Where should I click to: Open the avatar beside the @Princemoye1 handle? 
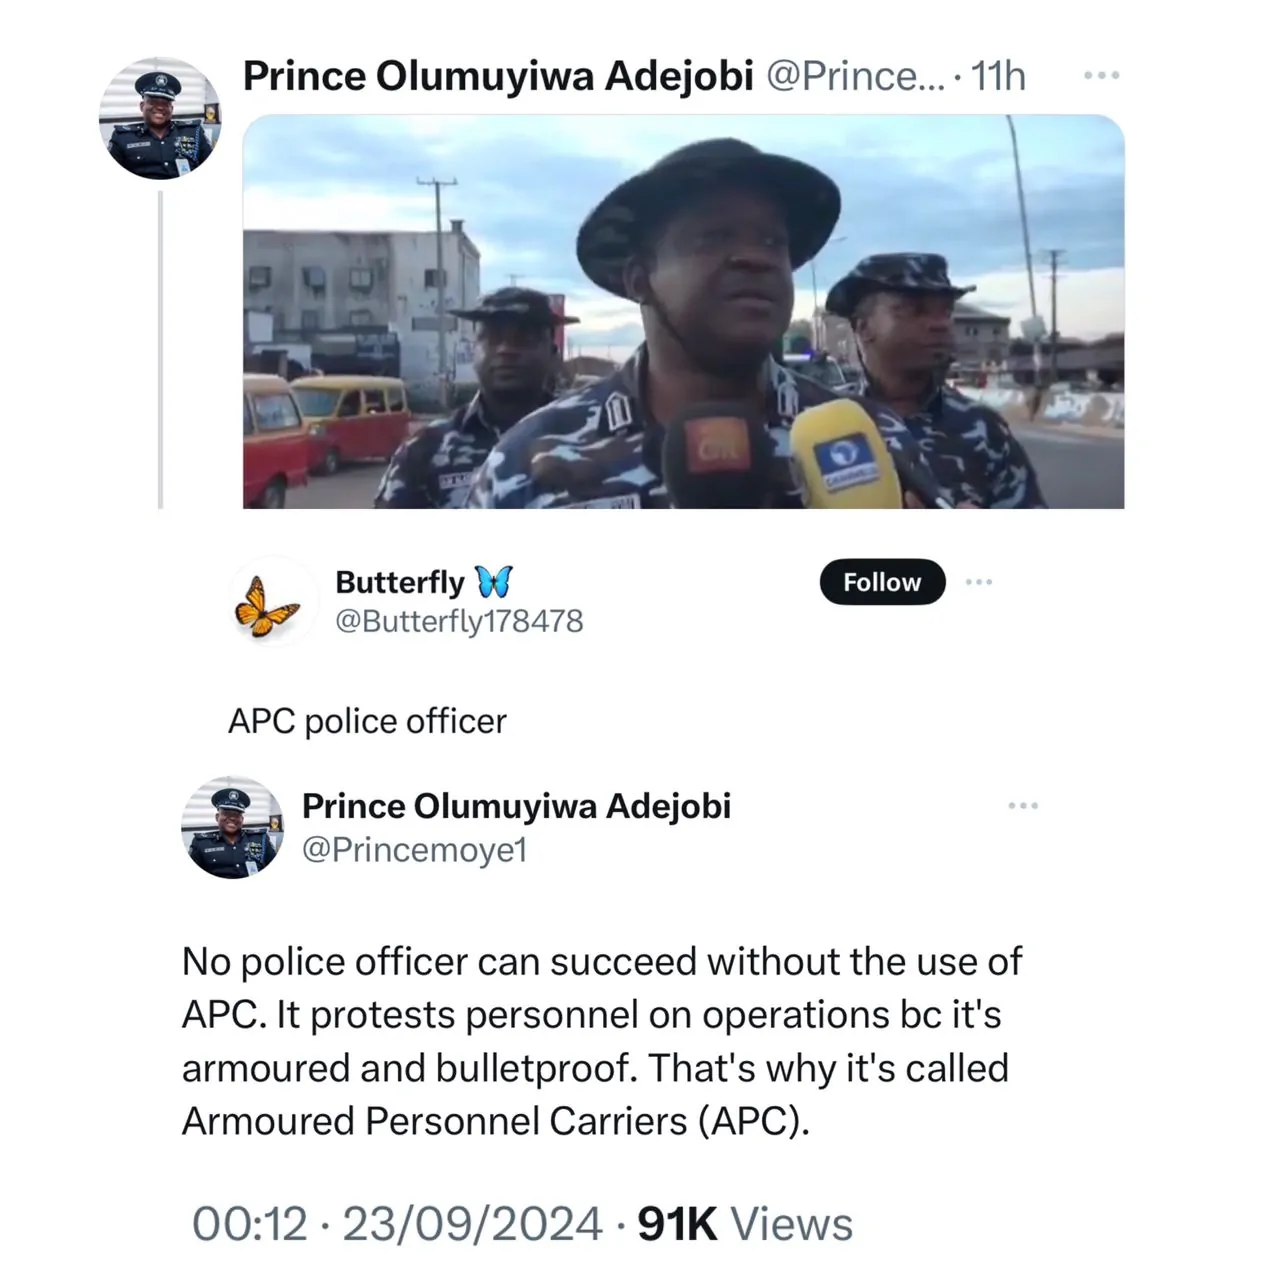232,827
